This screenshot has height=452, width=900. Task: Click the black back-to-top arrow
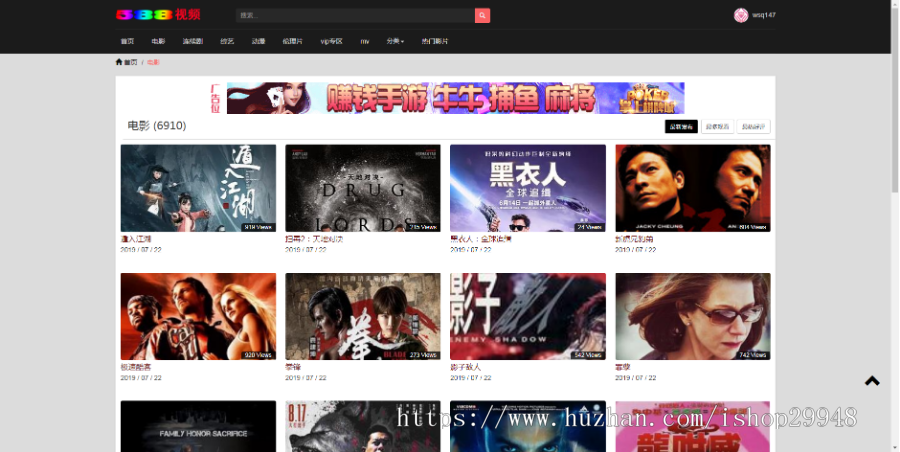pos(872,381)
